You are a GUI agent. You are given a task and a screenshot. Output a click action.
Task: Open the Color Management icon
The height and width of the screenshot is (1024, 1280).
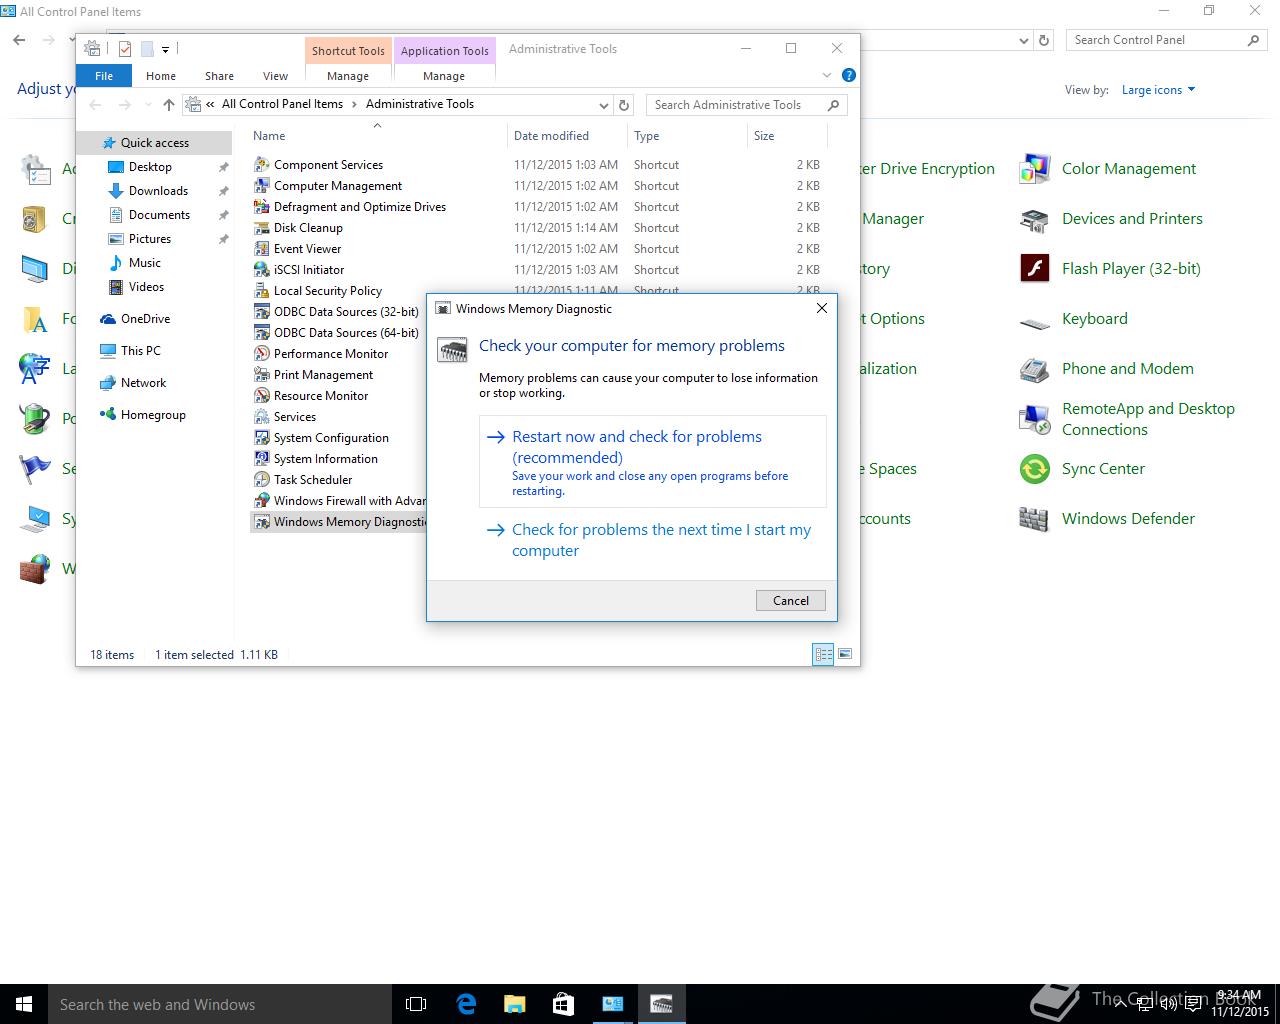coord(1034,169)
